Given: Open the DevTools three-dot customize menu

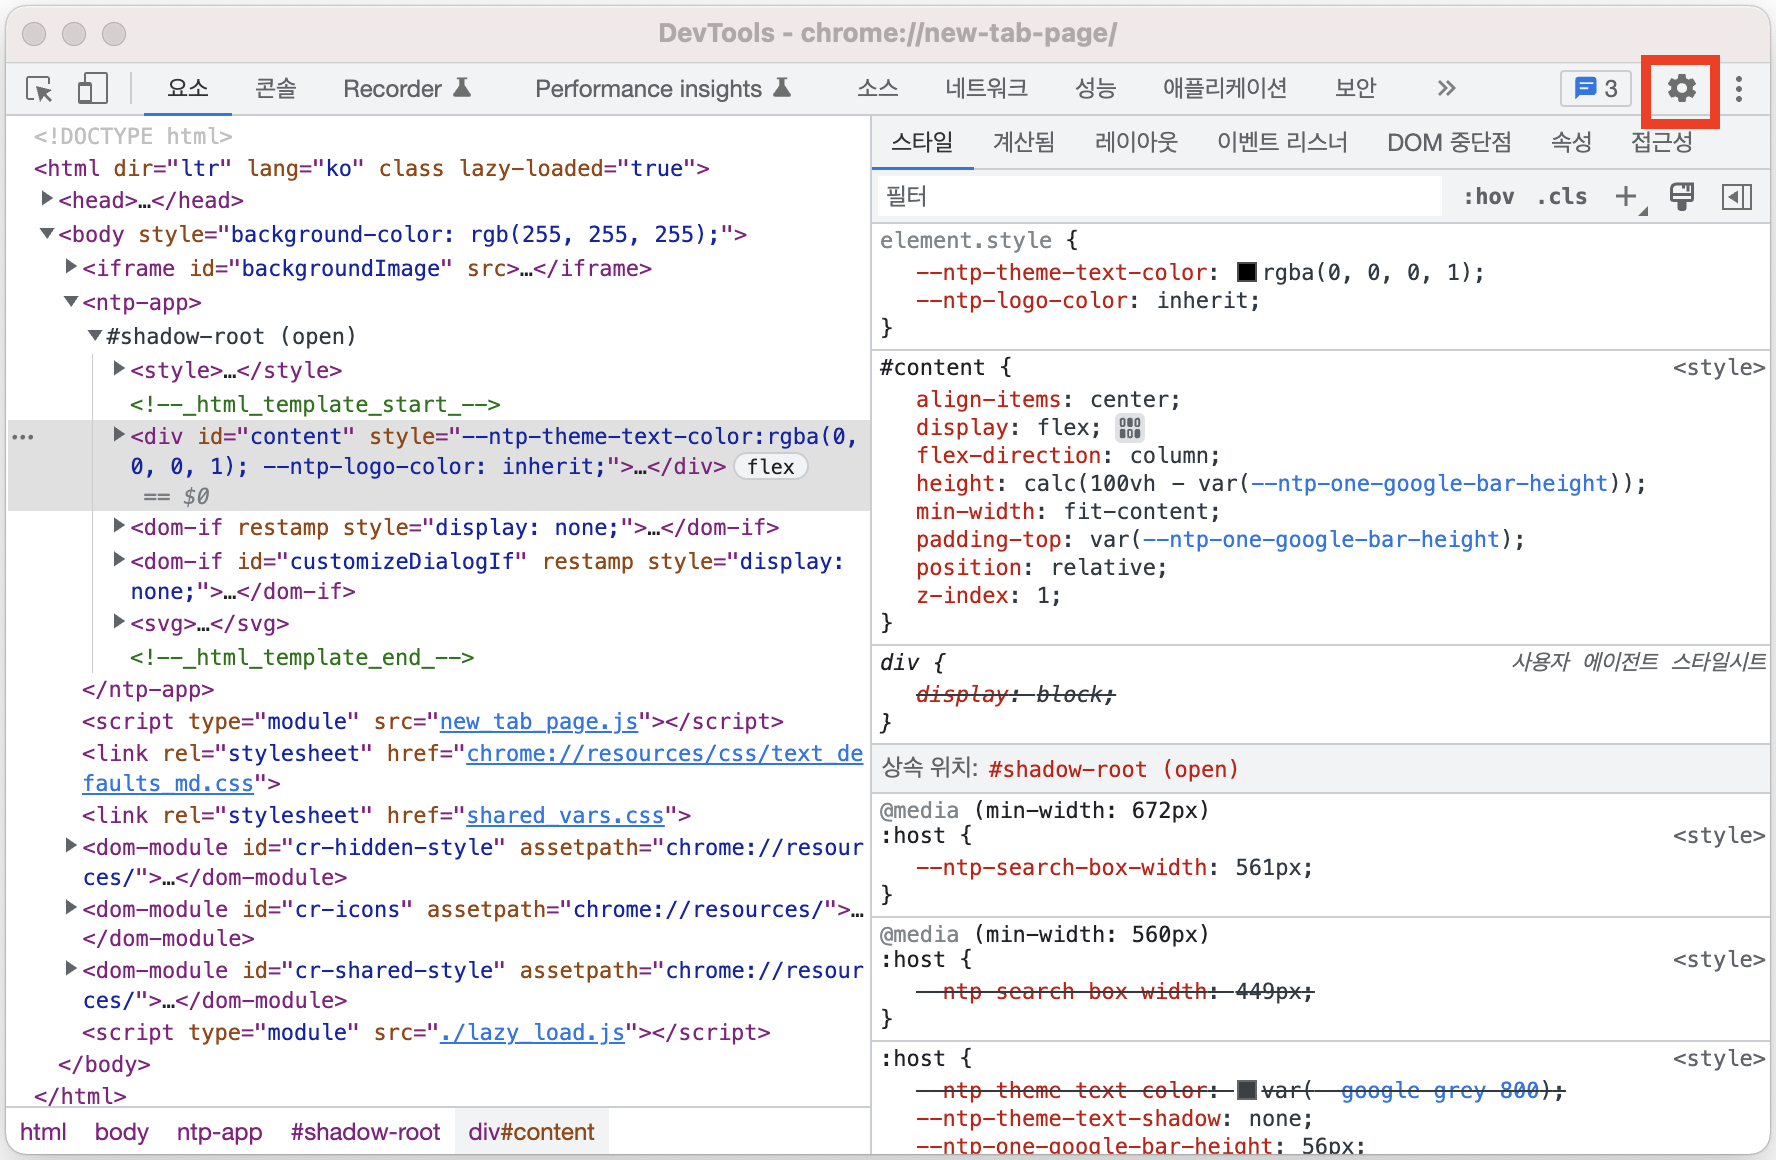Looking at the screenshot, I should [x=1739, y=89].
